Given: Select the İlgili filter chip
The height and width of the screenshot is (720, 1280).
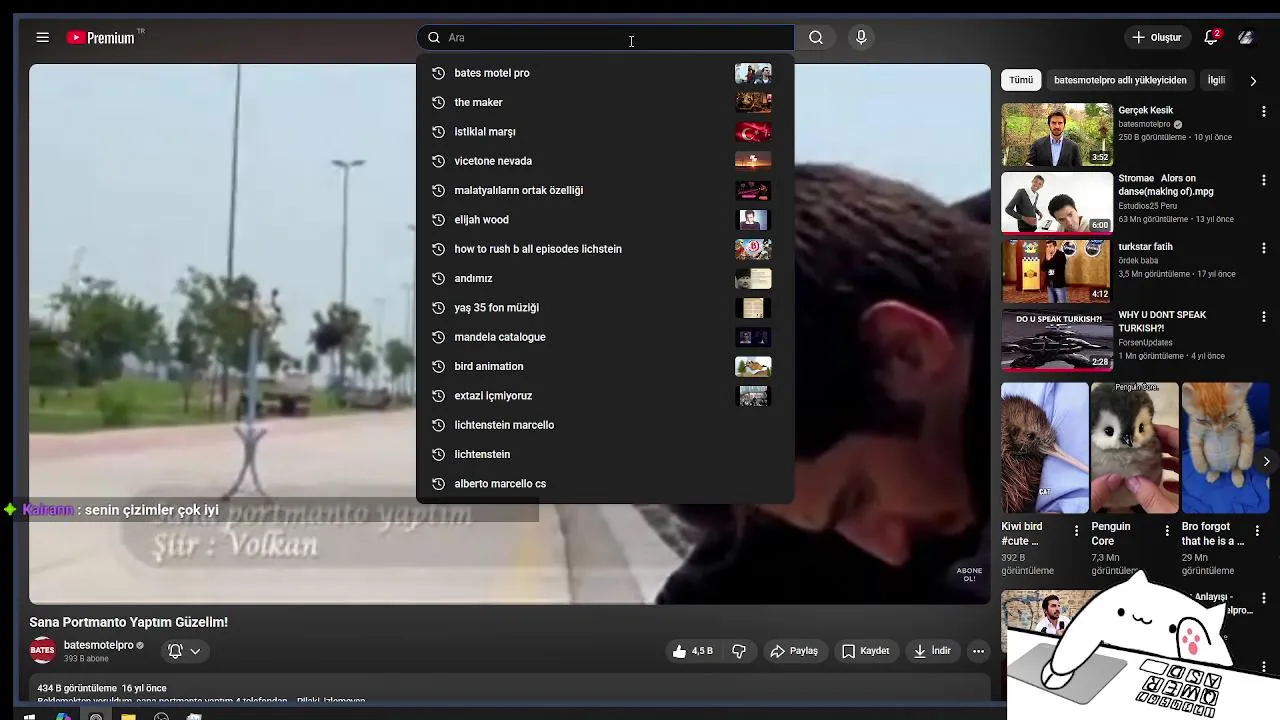Looking at the screenshot, I should point(1216,80).
